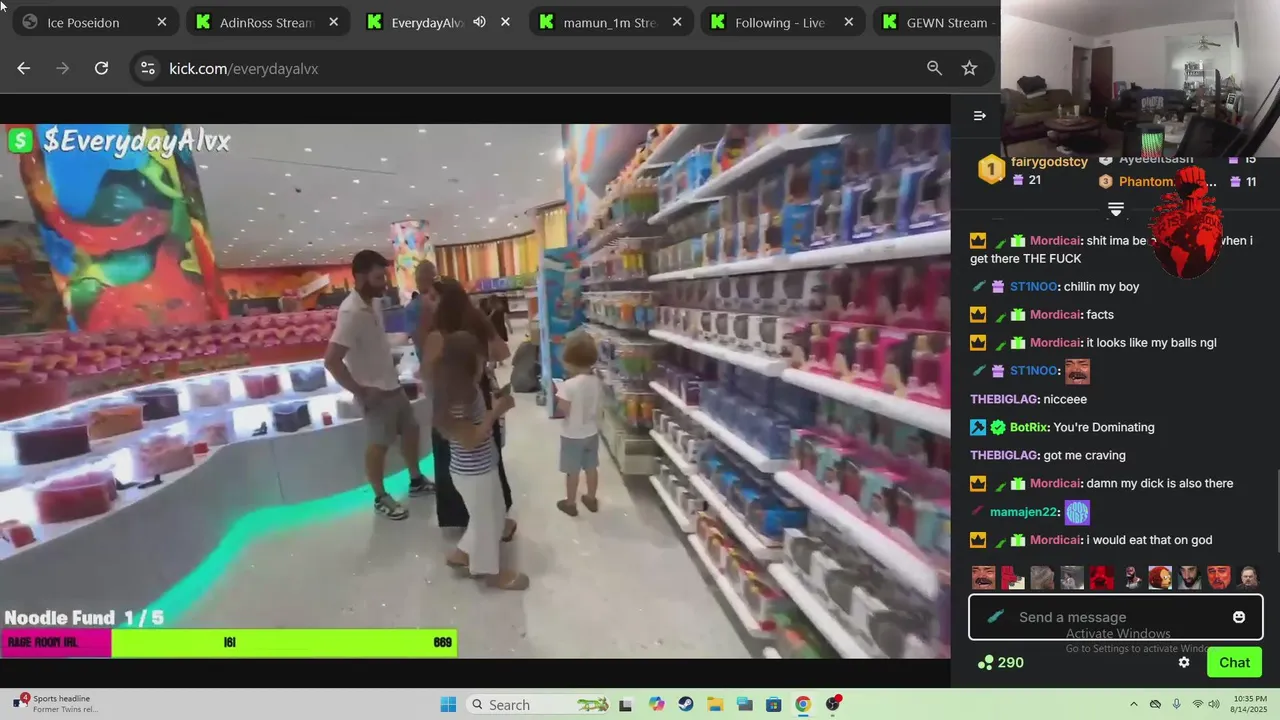Open the mamun_1m Stream tab

tap(609, 22)
